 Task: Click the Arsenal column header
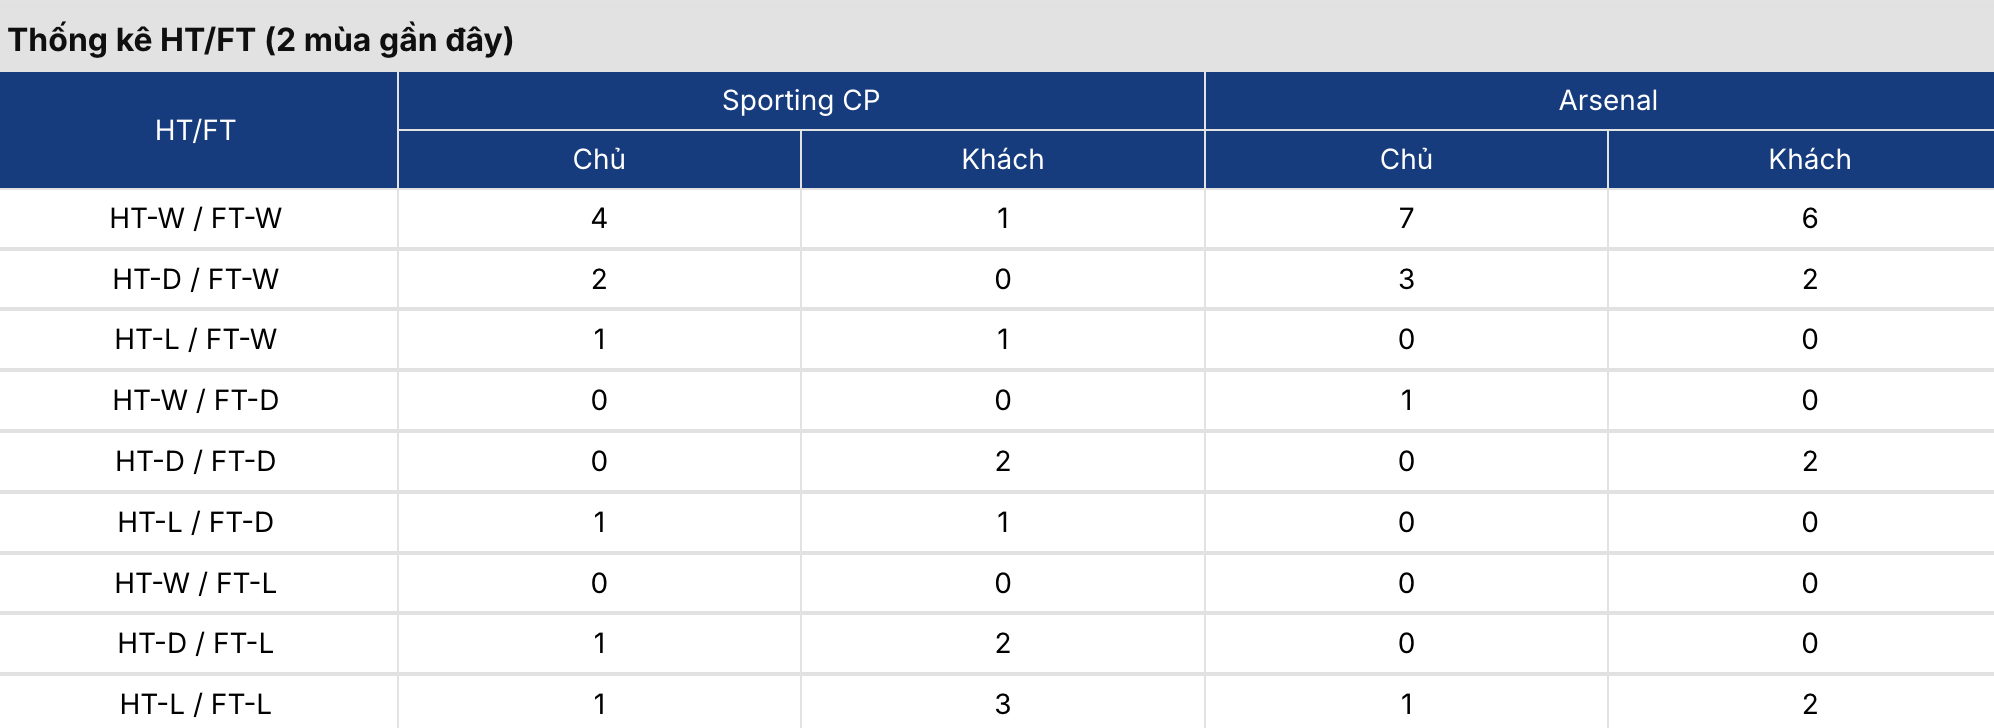tap(1608, 101)
